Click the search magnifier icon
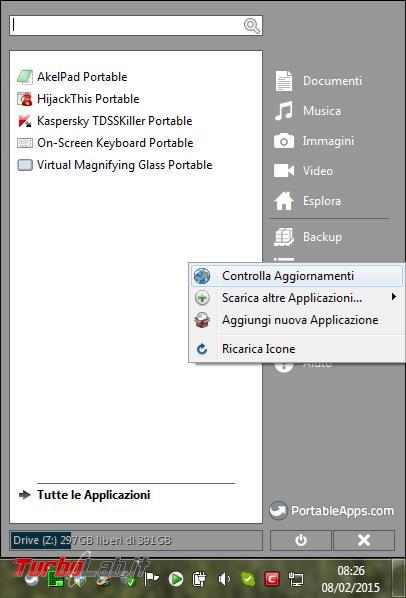406x598 pixels. pyautogui.click(x=252, y=26)
